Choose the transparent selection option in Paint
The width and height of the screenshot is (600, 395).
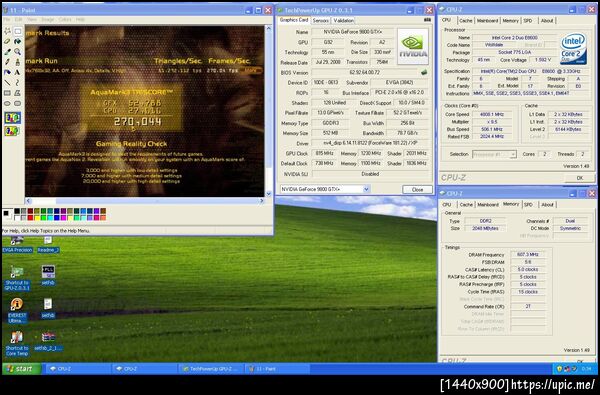point(12,131)
